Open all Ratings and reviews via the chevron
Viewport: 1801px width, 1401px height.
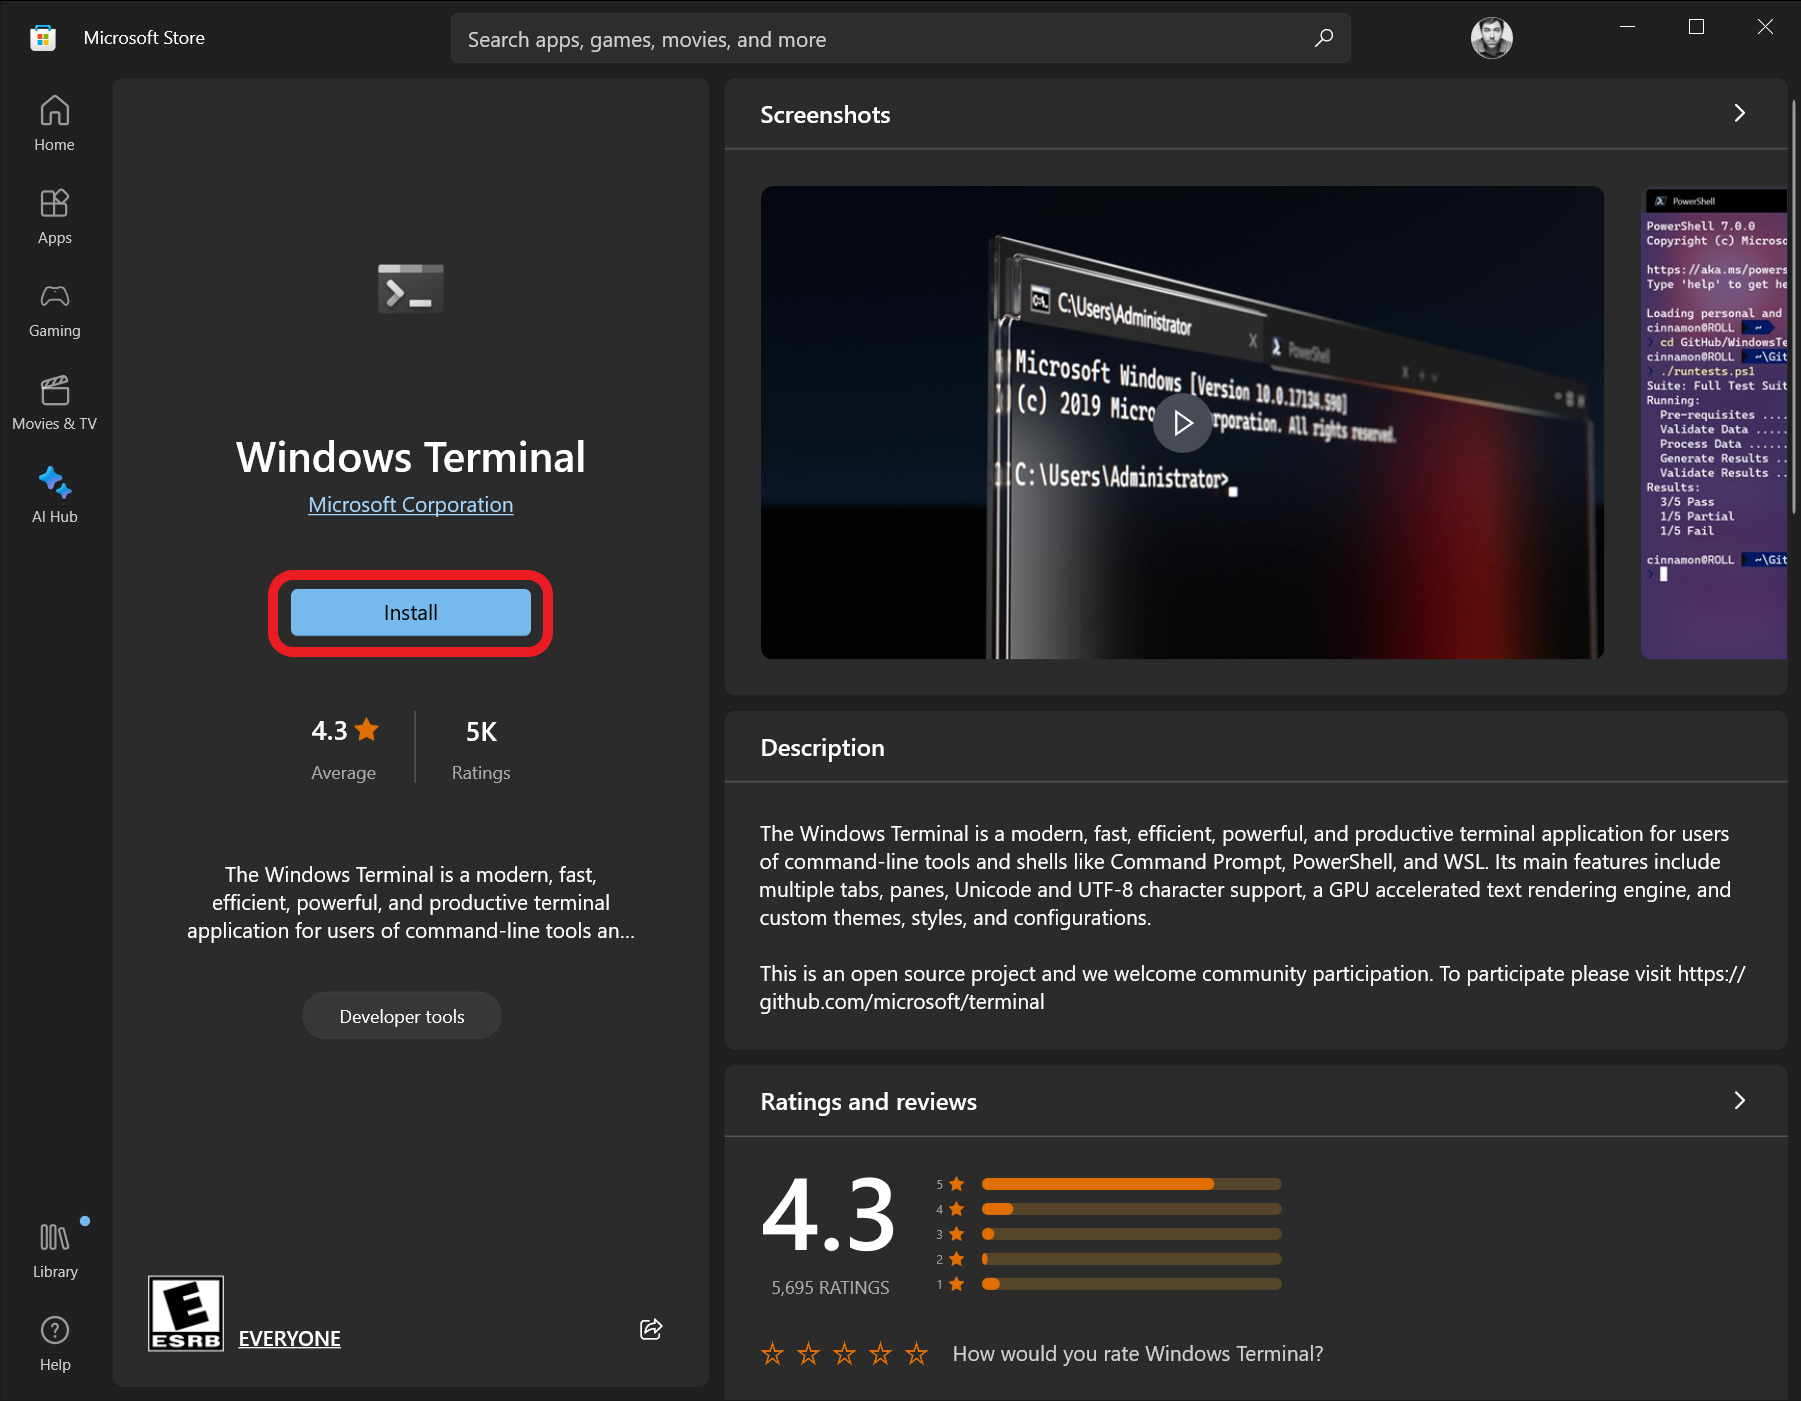click(1739, 1101)
